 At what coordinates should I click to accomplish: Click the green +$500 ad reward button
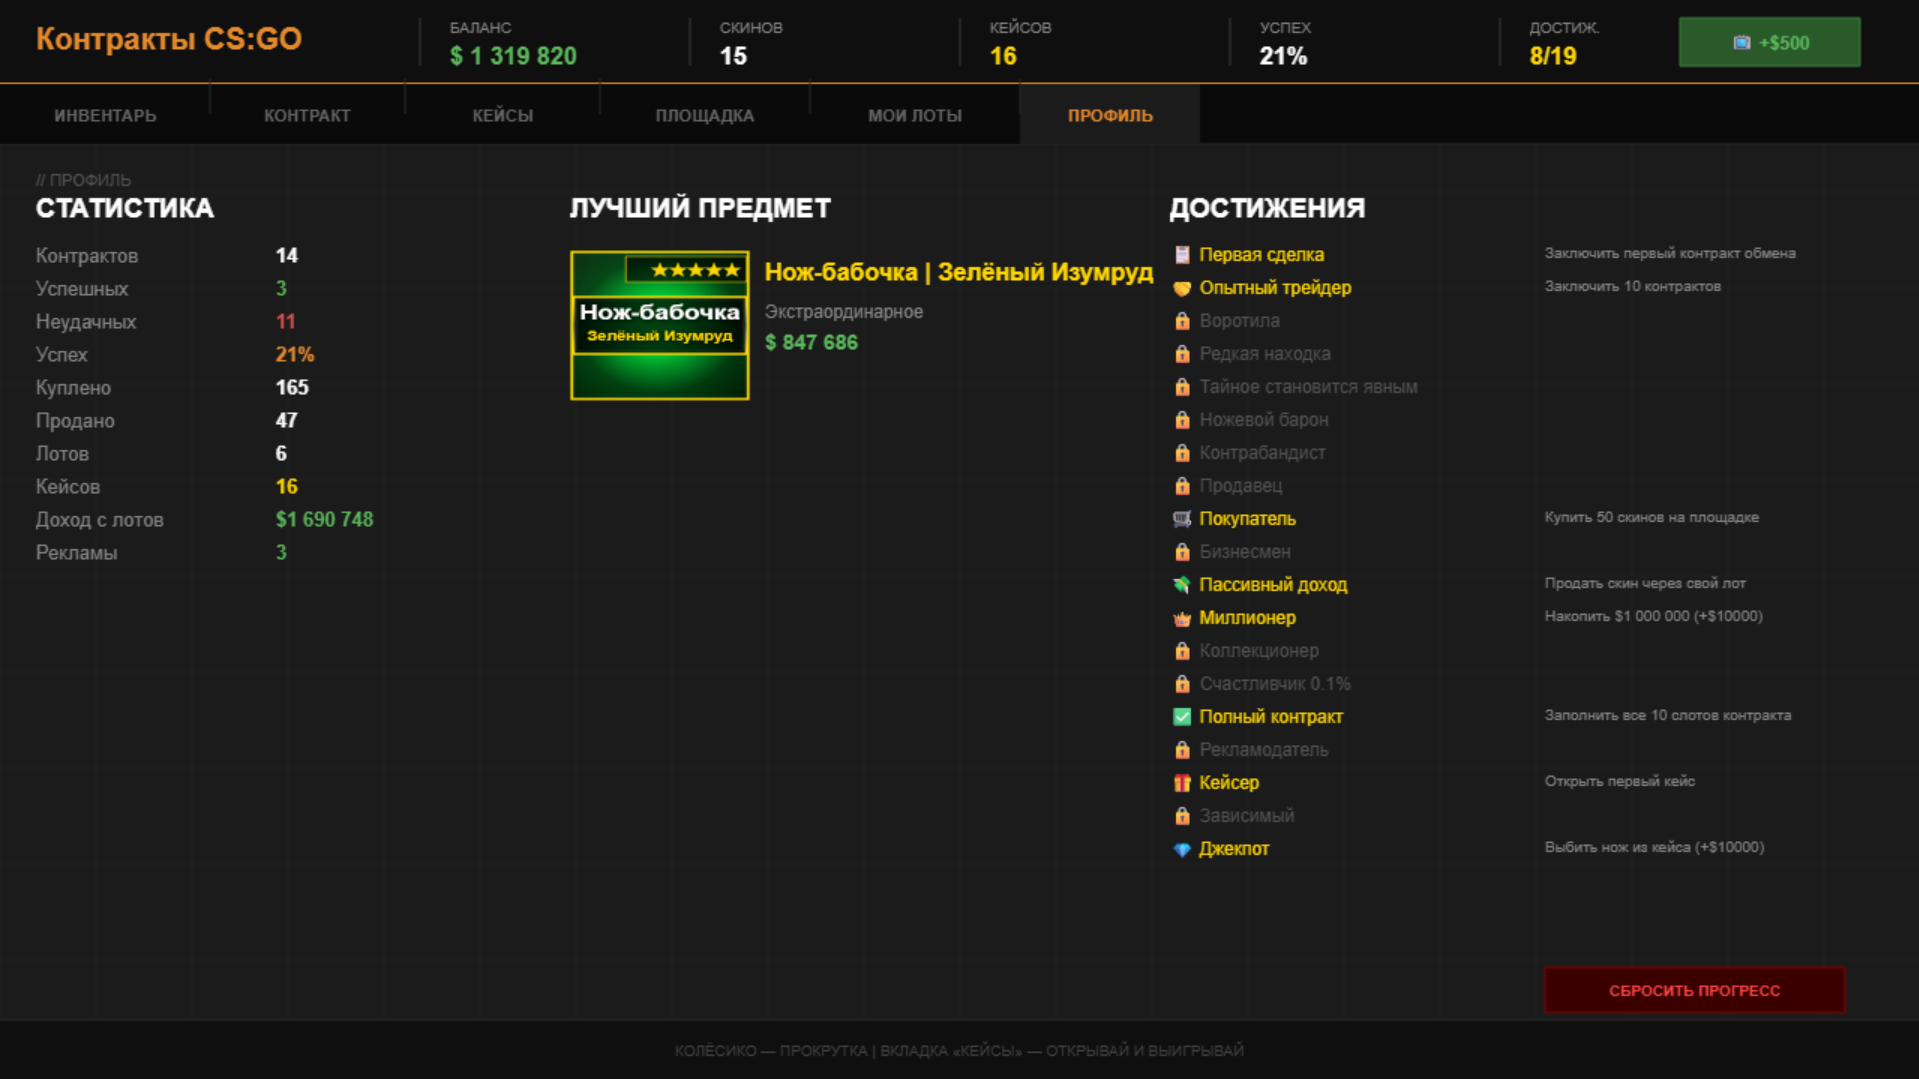(1769, 42)
